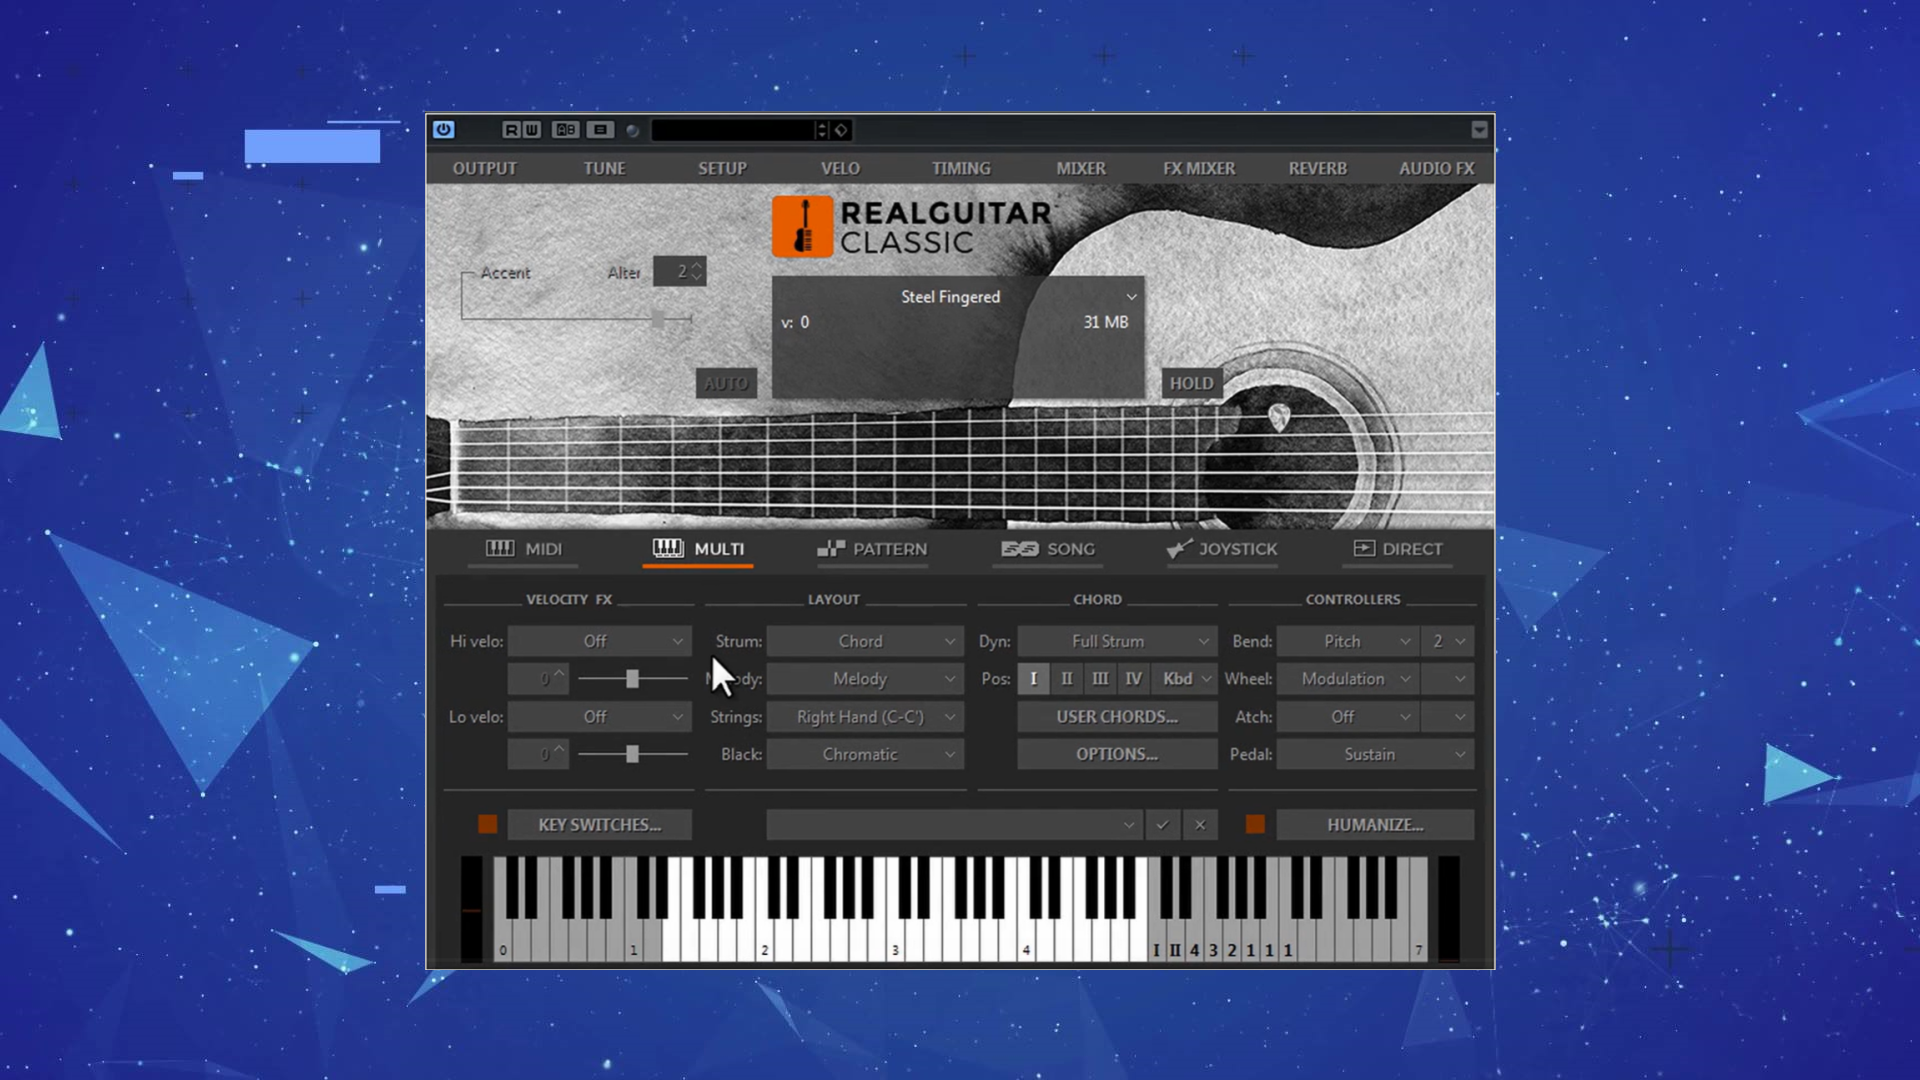This screenshot has height=1080, width=1920.
Task: Click the Bend value stepper number 2
Action: point(1439,641)
